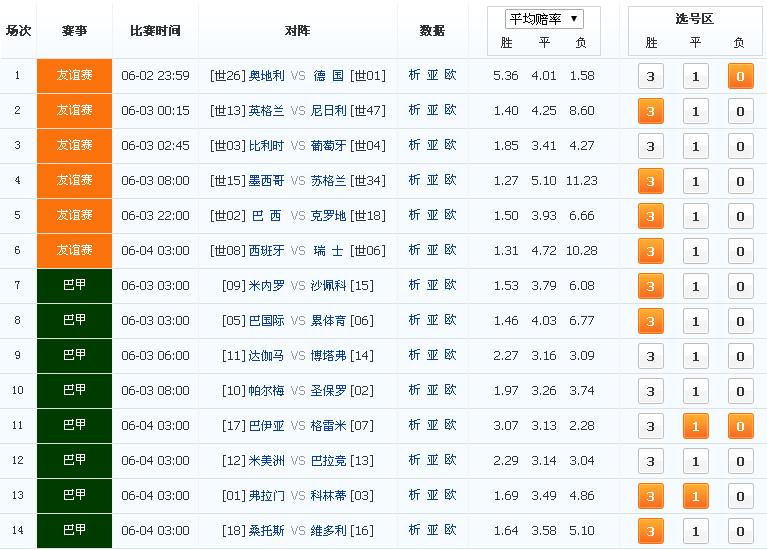Select 平 (1) for match 9 达伽马 vs 博塔弗
This screenshot has width=767, height=550.
pyautogui.click(x=696, y=356)
